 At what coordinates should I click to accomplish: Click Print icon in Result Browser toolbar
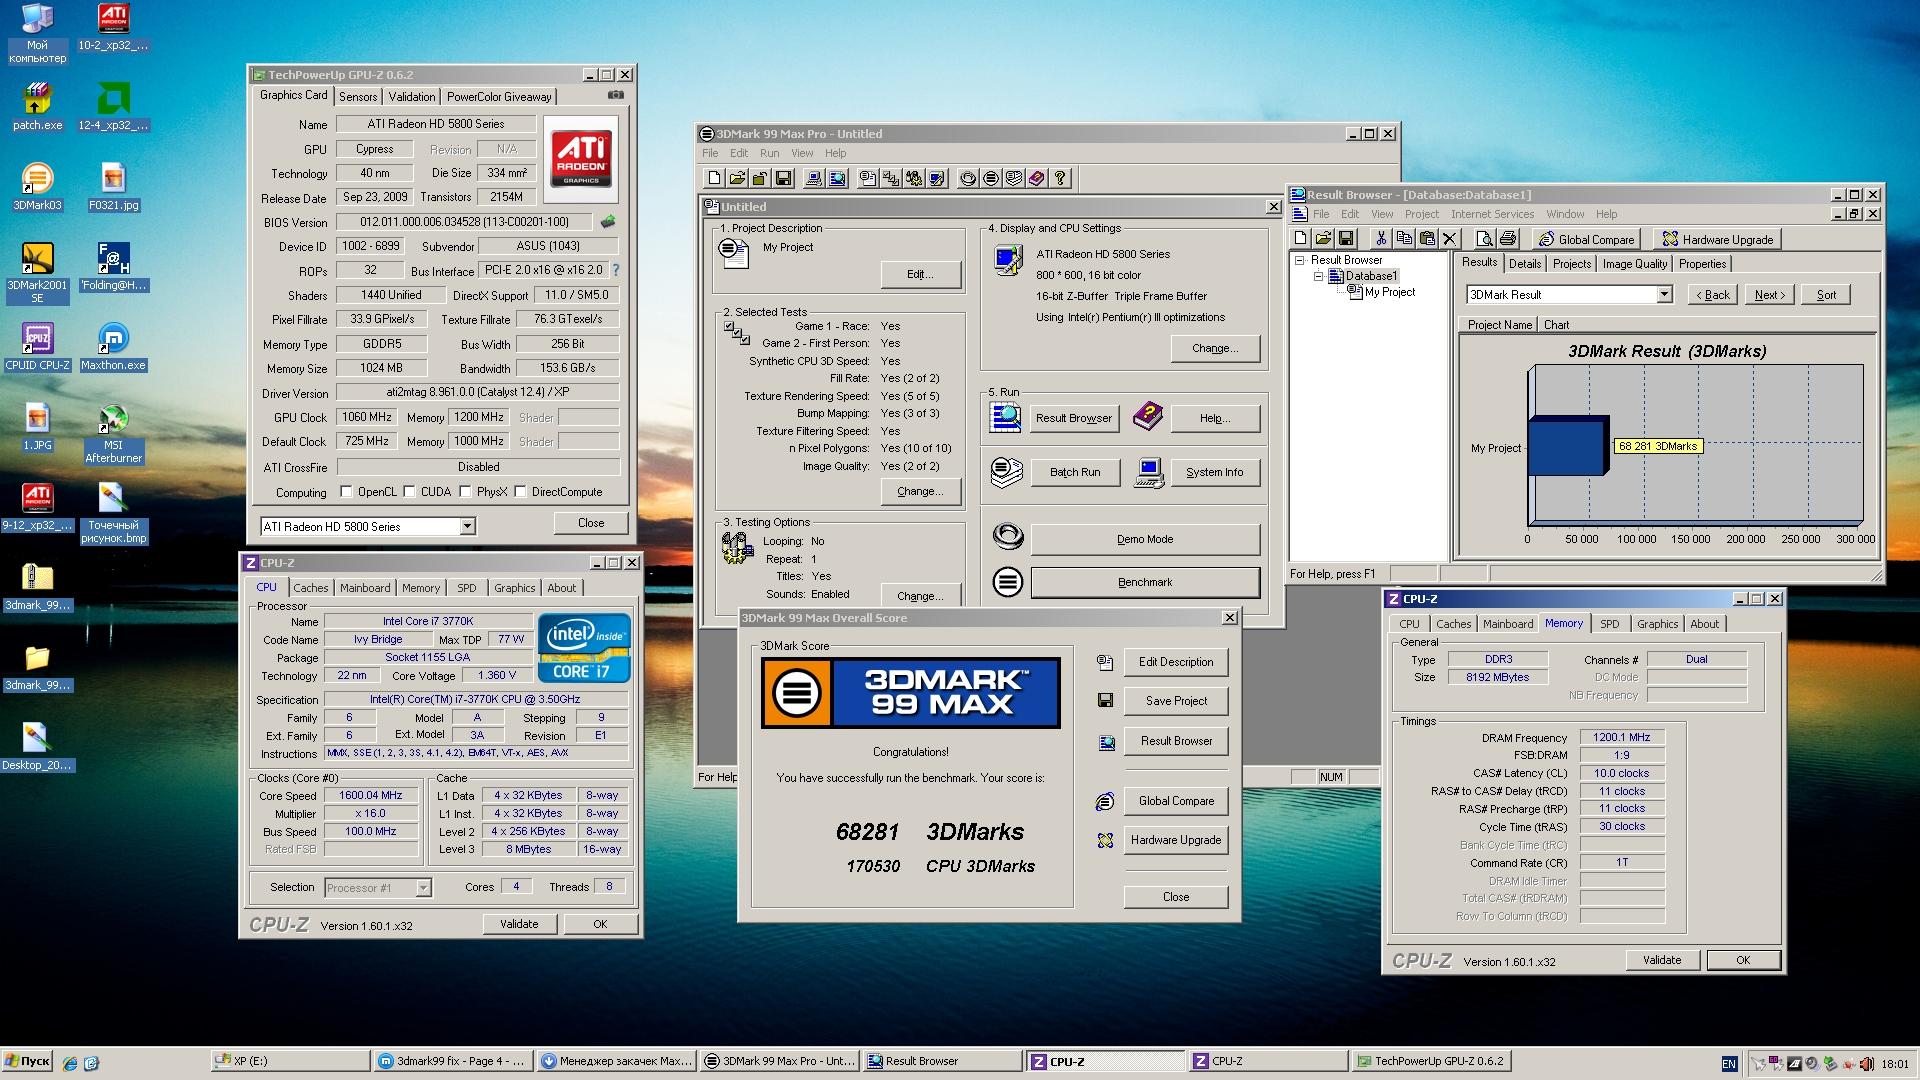[x=1508, y=239]
